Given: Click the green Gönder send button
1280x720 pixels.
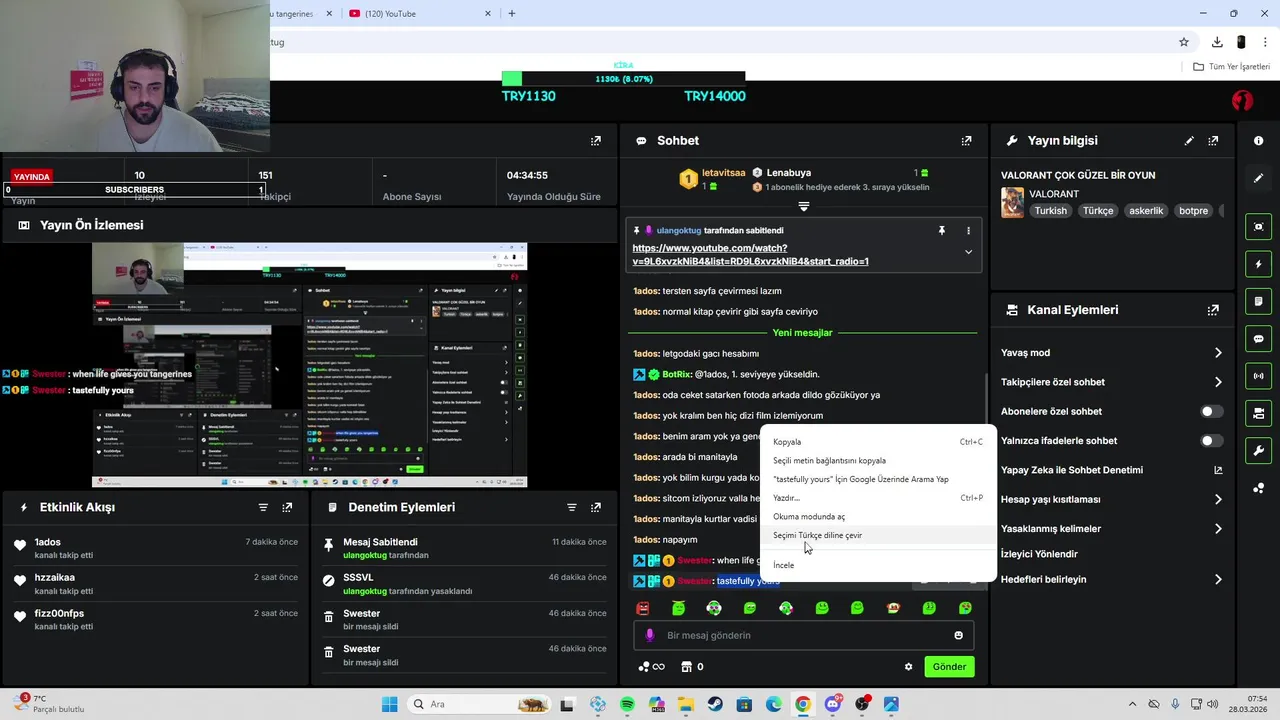Looking at the screenshot, I should pos(949,667).
